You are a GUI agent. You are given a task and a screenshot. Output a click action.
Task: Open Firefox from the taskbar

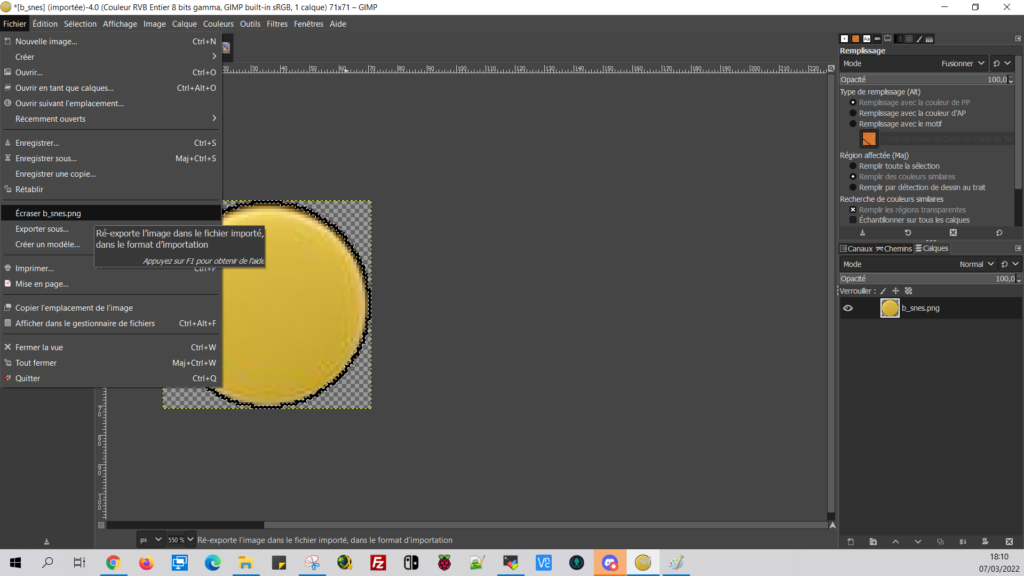pyautogui.click(x=146, y=562)
